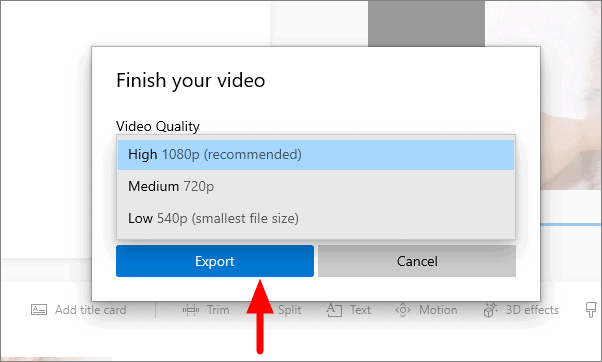
Task: Click the 3D effects cube icon
Action: pos(490,310)
